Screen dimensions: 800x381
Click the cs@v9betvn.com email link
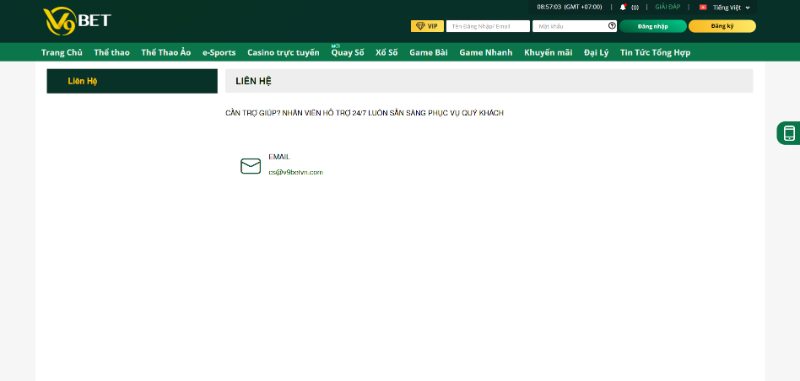296,172
